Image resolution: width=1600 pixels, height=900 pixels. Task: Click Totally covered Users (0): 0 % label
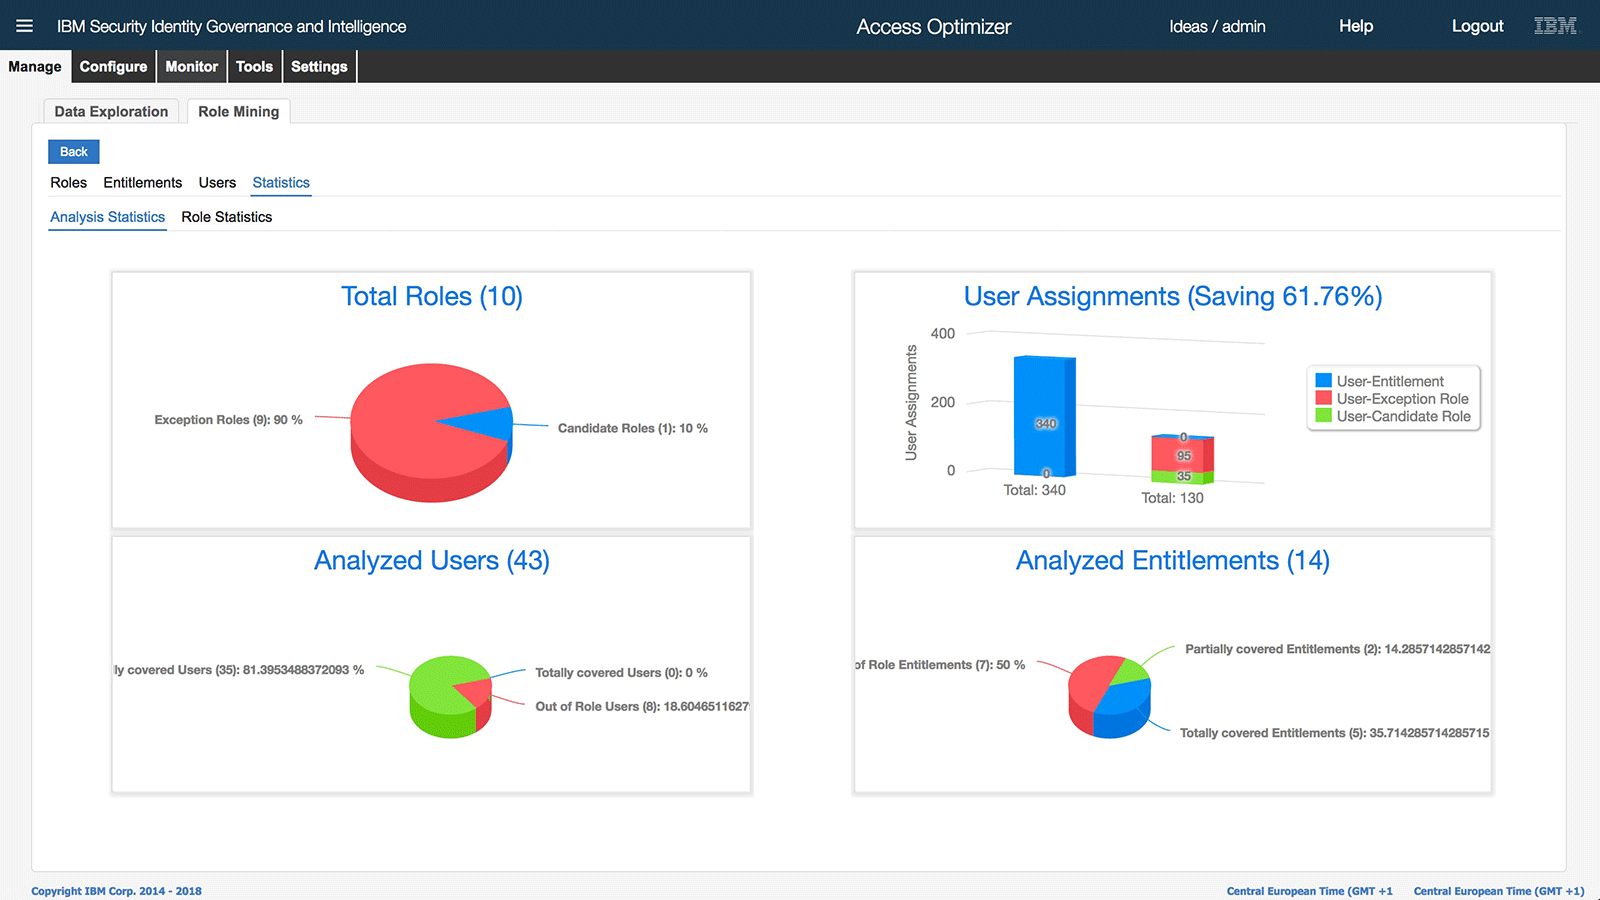pos(621,673)
